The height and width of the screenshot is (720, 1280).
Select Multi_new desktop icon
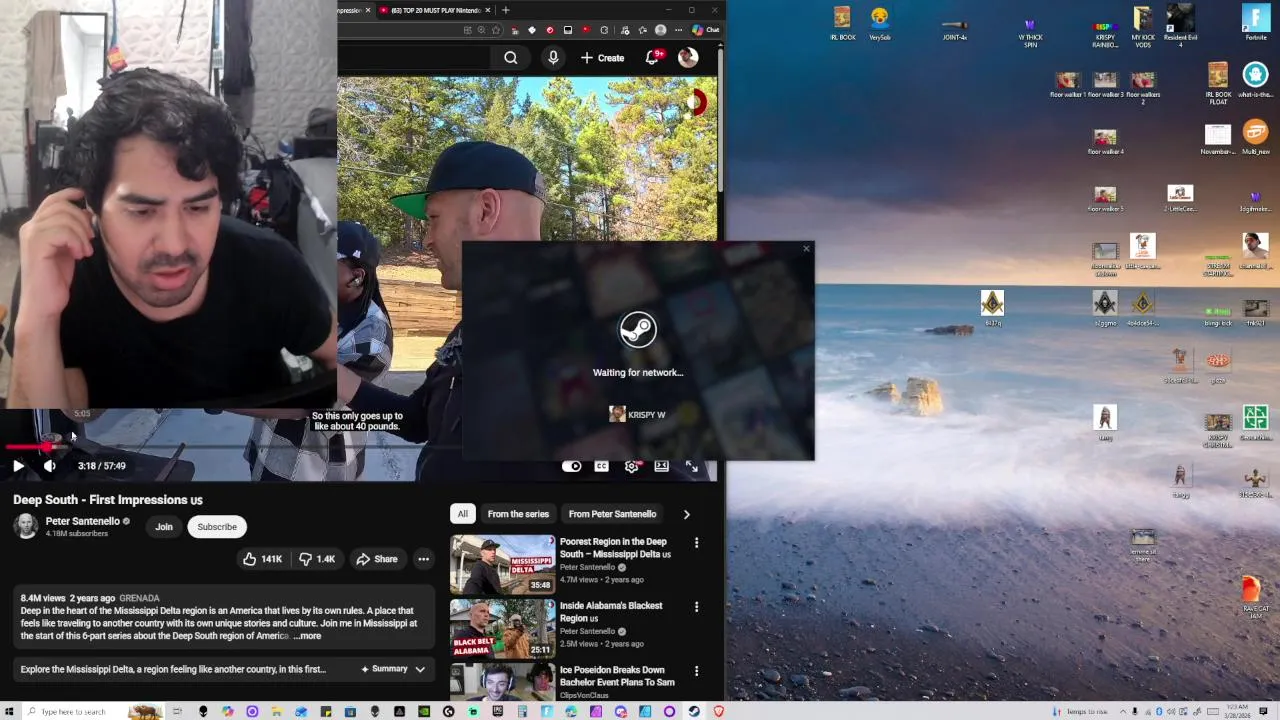(x=1255, y=136)
